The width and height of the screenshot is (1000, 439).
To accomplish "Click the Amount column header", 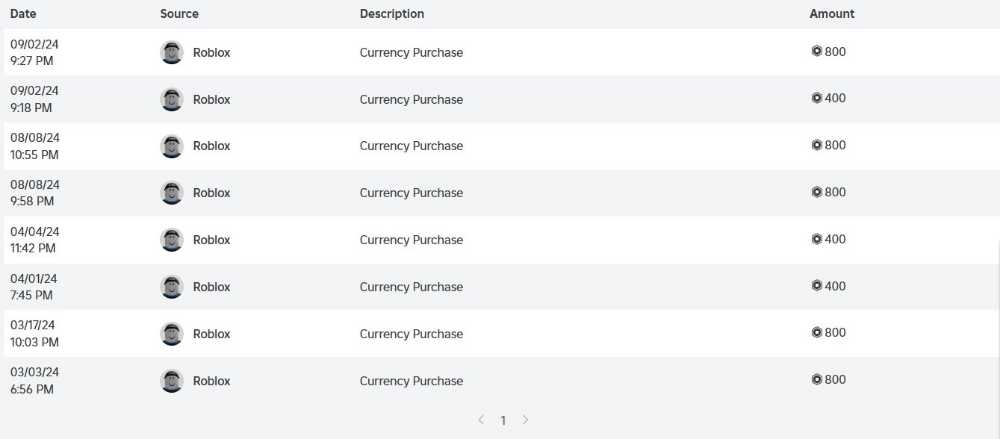I will 832,14.
